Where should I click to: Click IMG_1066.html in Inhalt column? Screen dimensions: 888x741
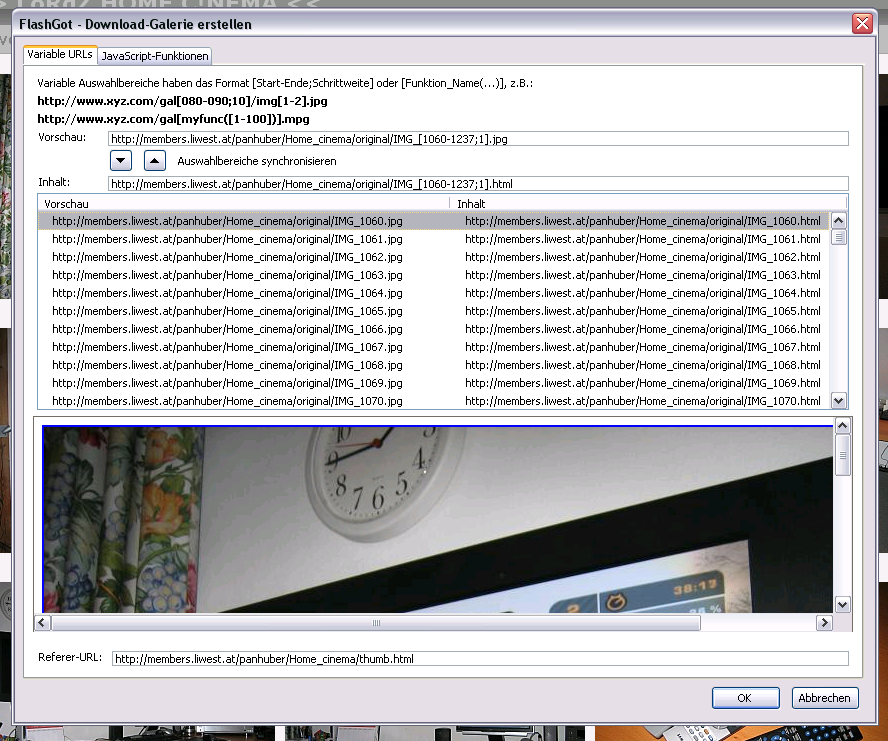tap(643, 329)
